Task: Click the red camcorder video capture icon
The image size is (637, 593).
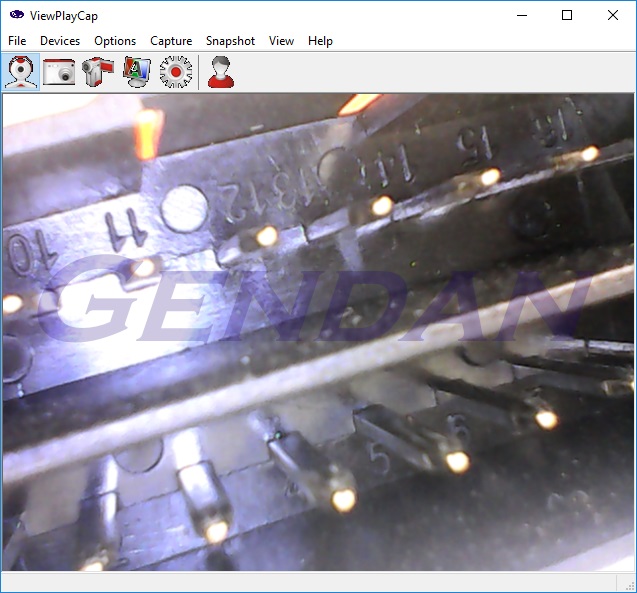Action: (x=98, y=72)
